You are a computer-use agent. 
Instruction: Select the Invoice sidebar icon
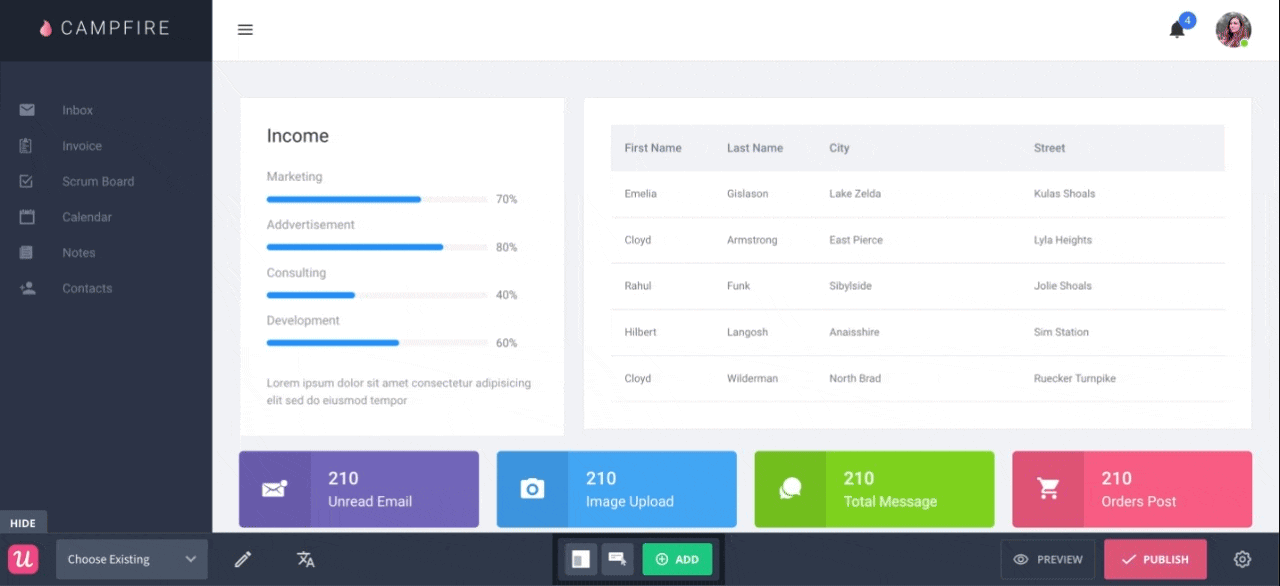pyautogui.click(x=81, y=145)
